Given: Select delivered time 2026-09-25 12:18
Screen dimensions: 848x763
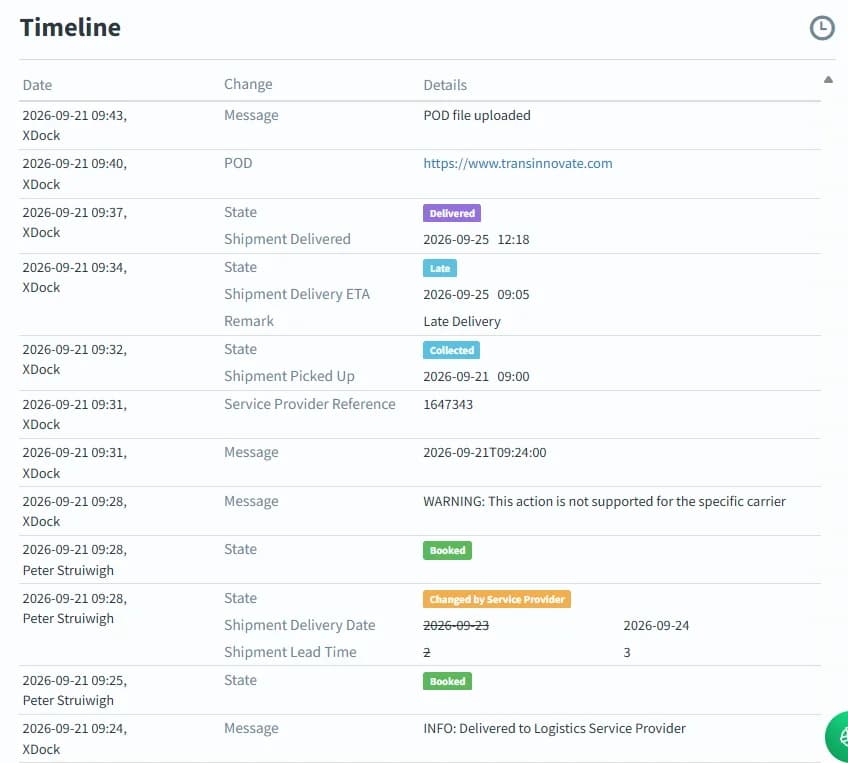Looking at the screenshot, I should (476, 240).
